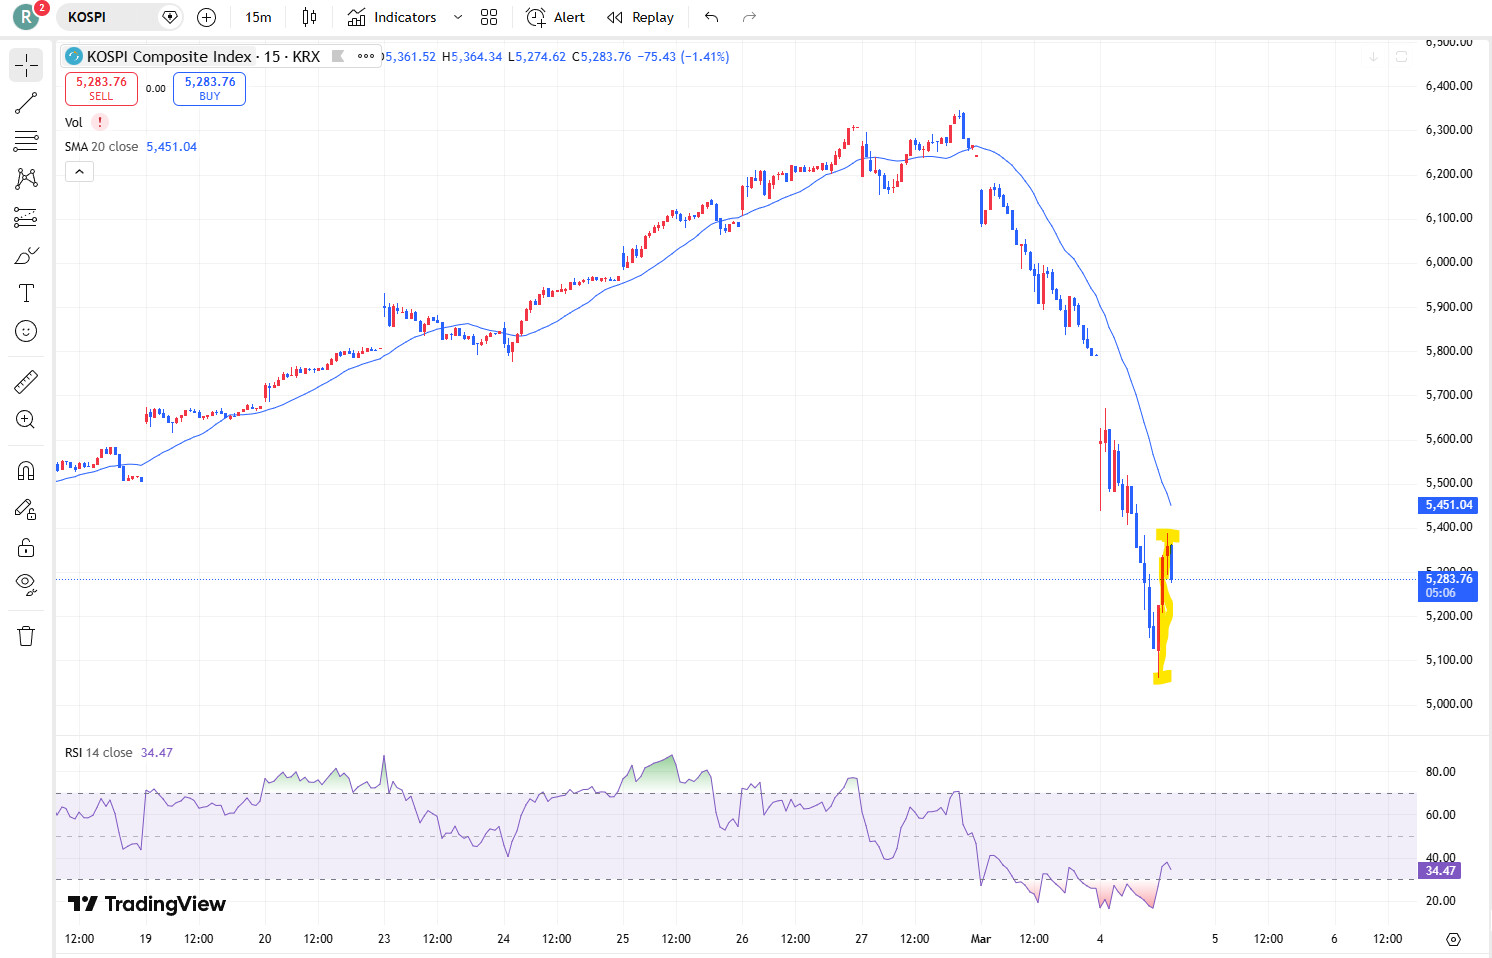Select the crosshair cursor tool
This screenshot has height=958, width=1492.
pos(26,65)
